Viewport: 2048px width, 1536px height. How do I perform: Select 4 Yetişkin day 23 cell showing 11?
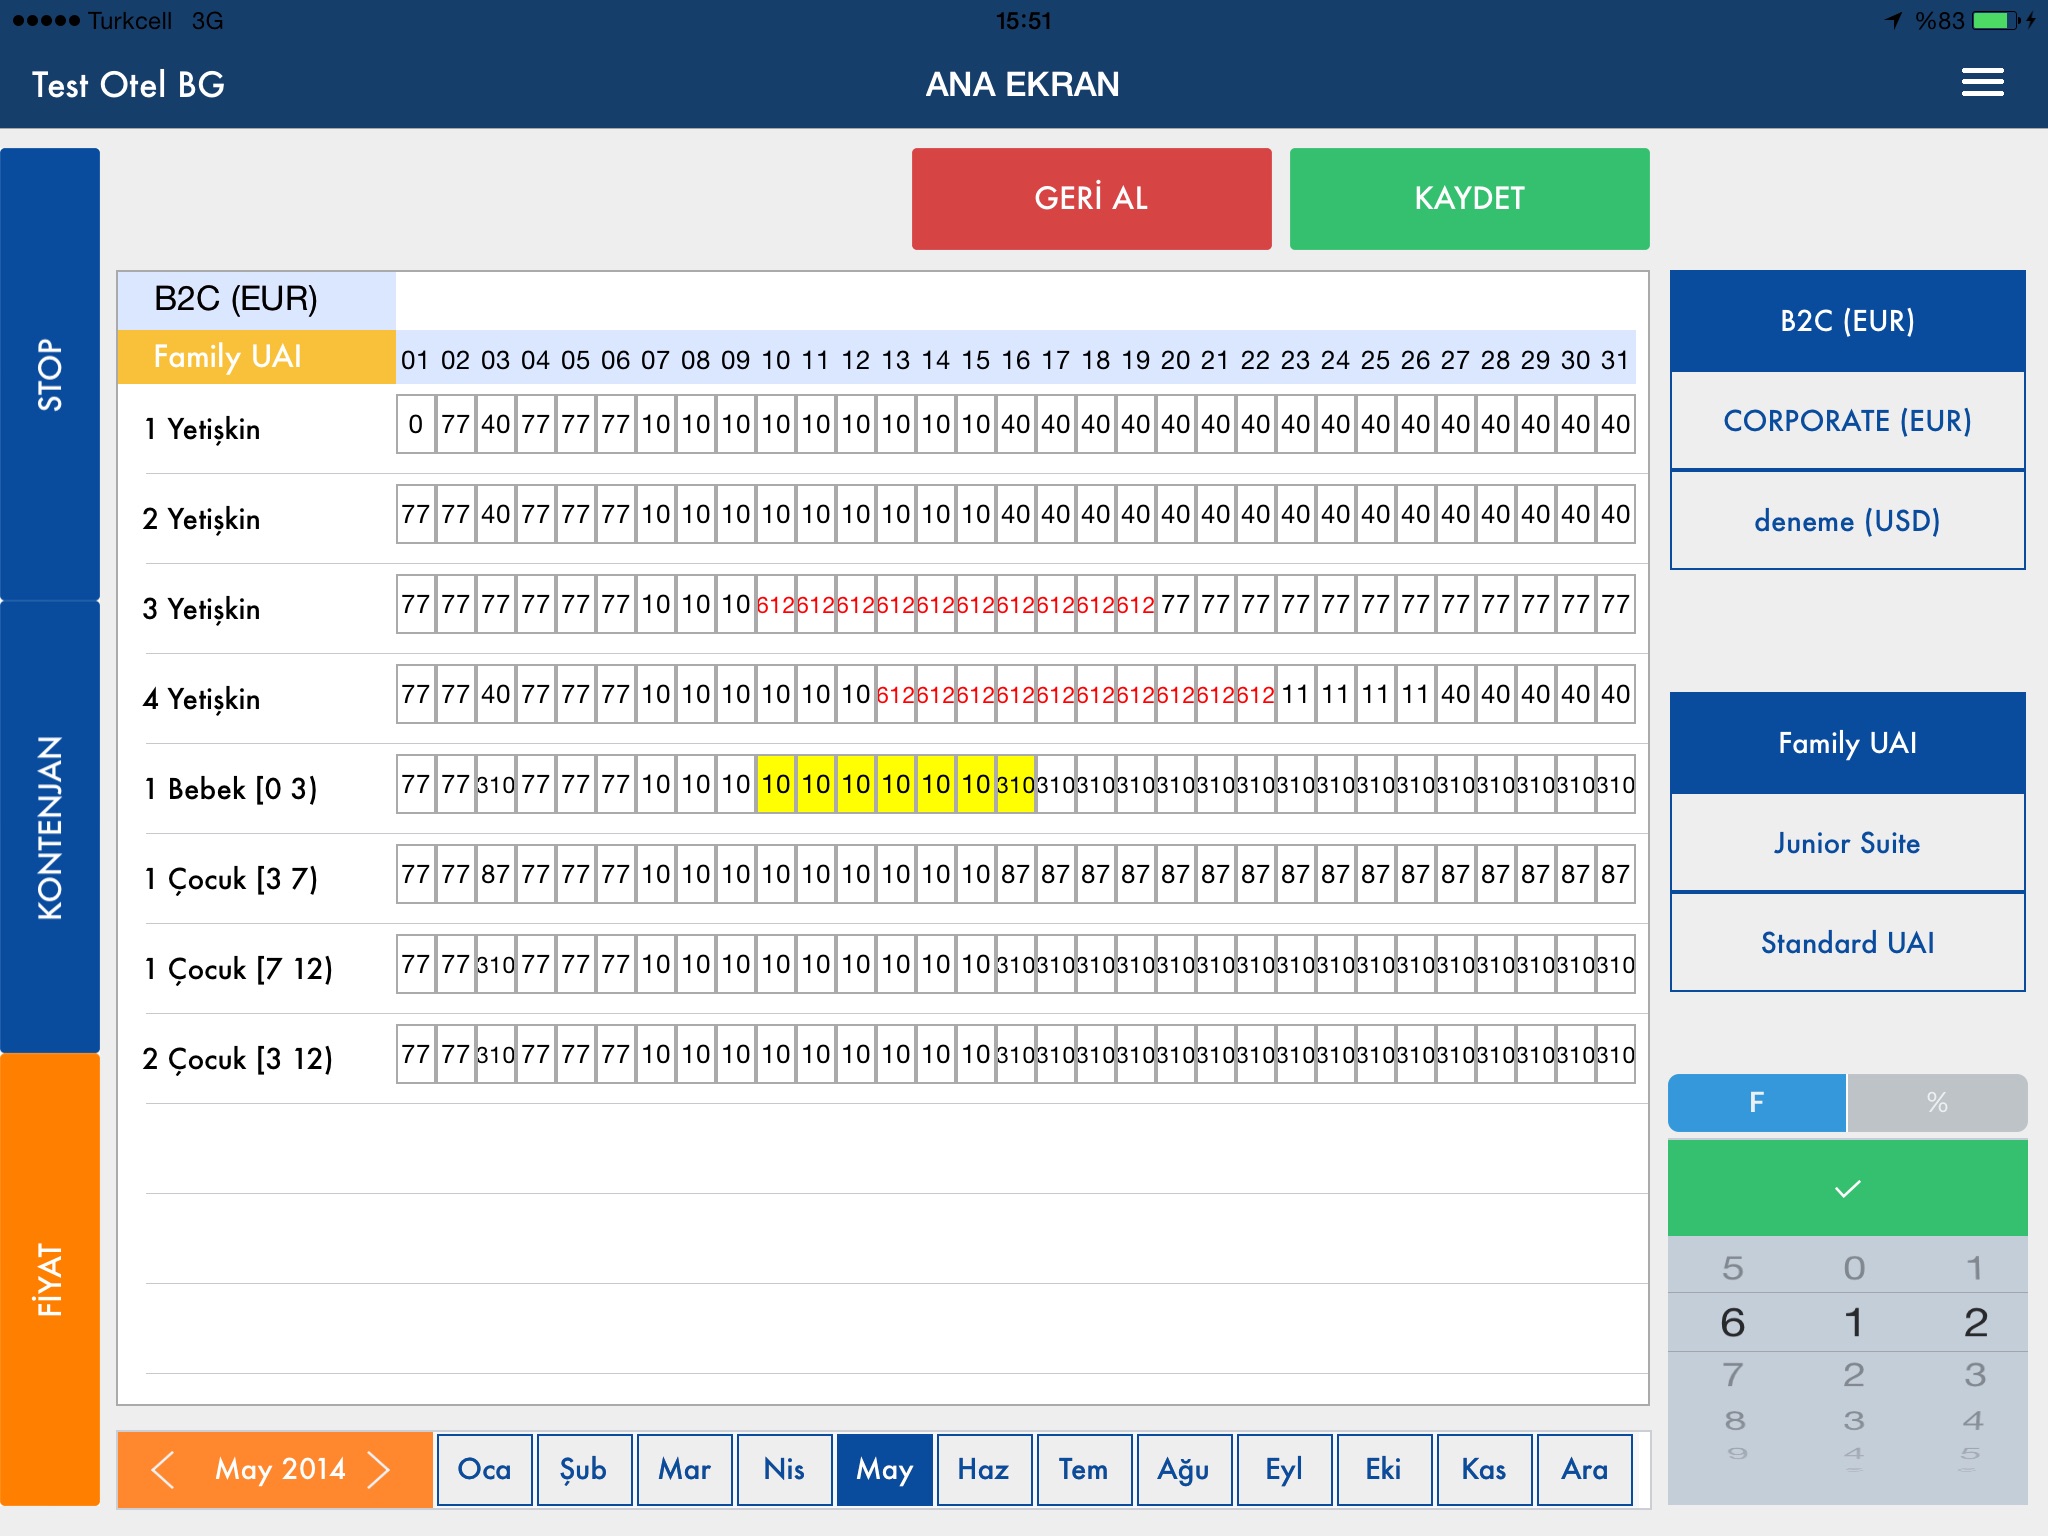(1296, 694)
